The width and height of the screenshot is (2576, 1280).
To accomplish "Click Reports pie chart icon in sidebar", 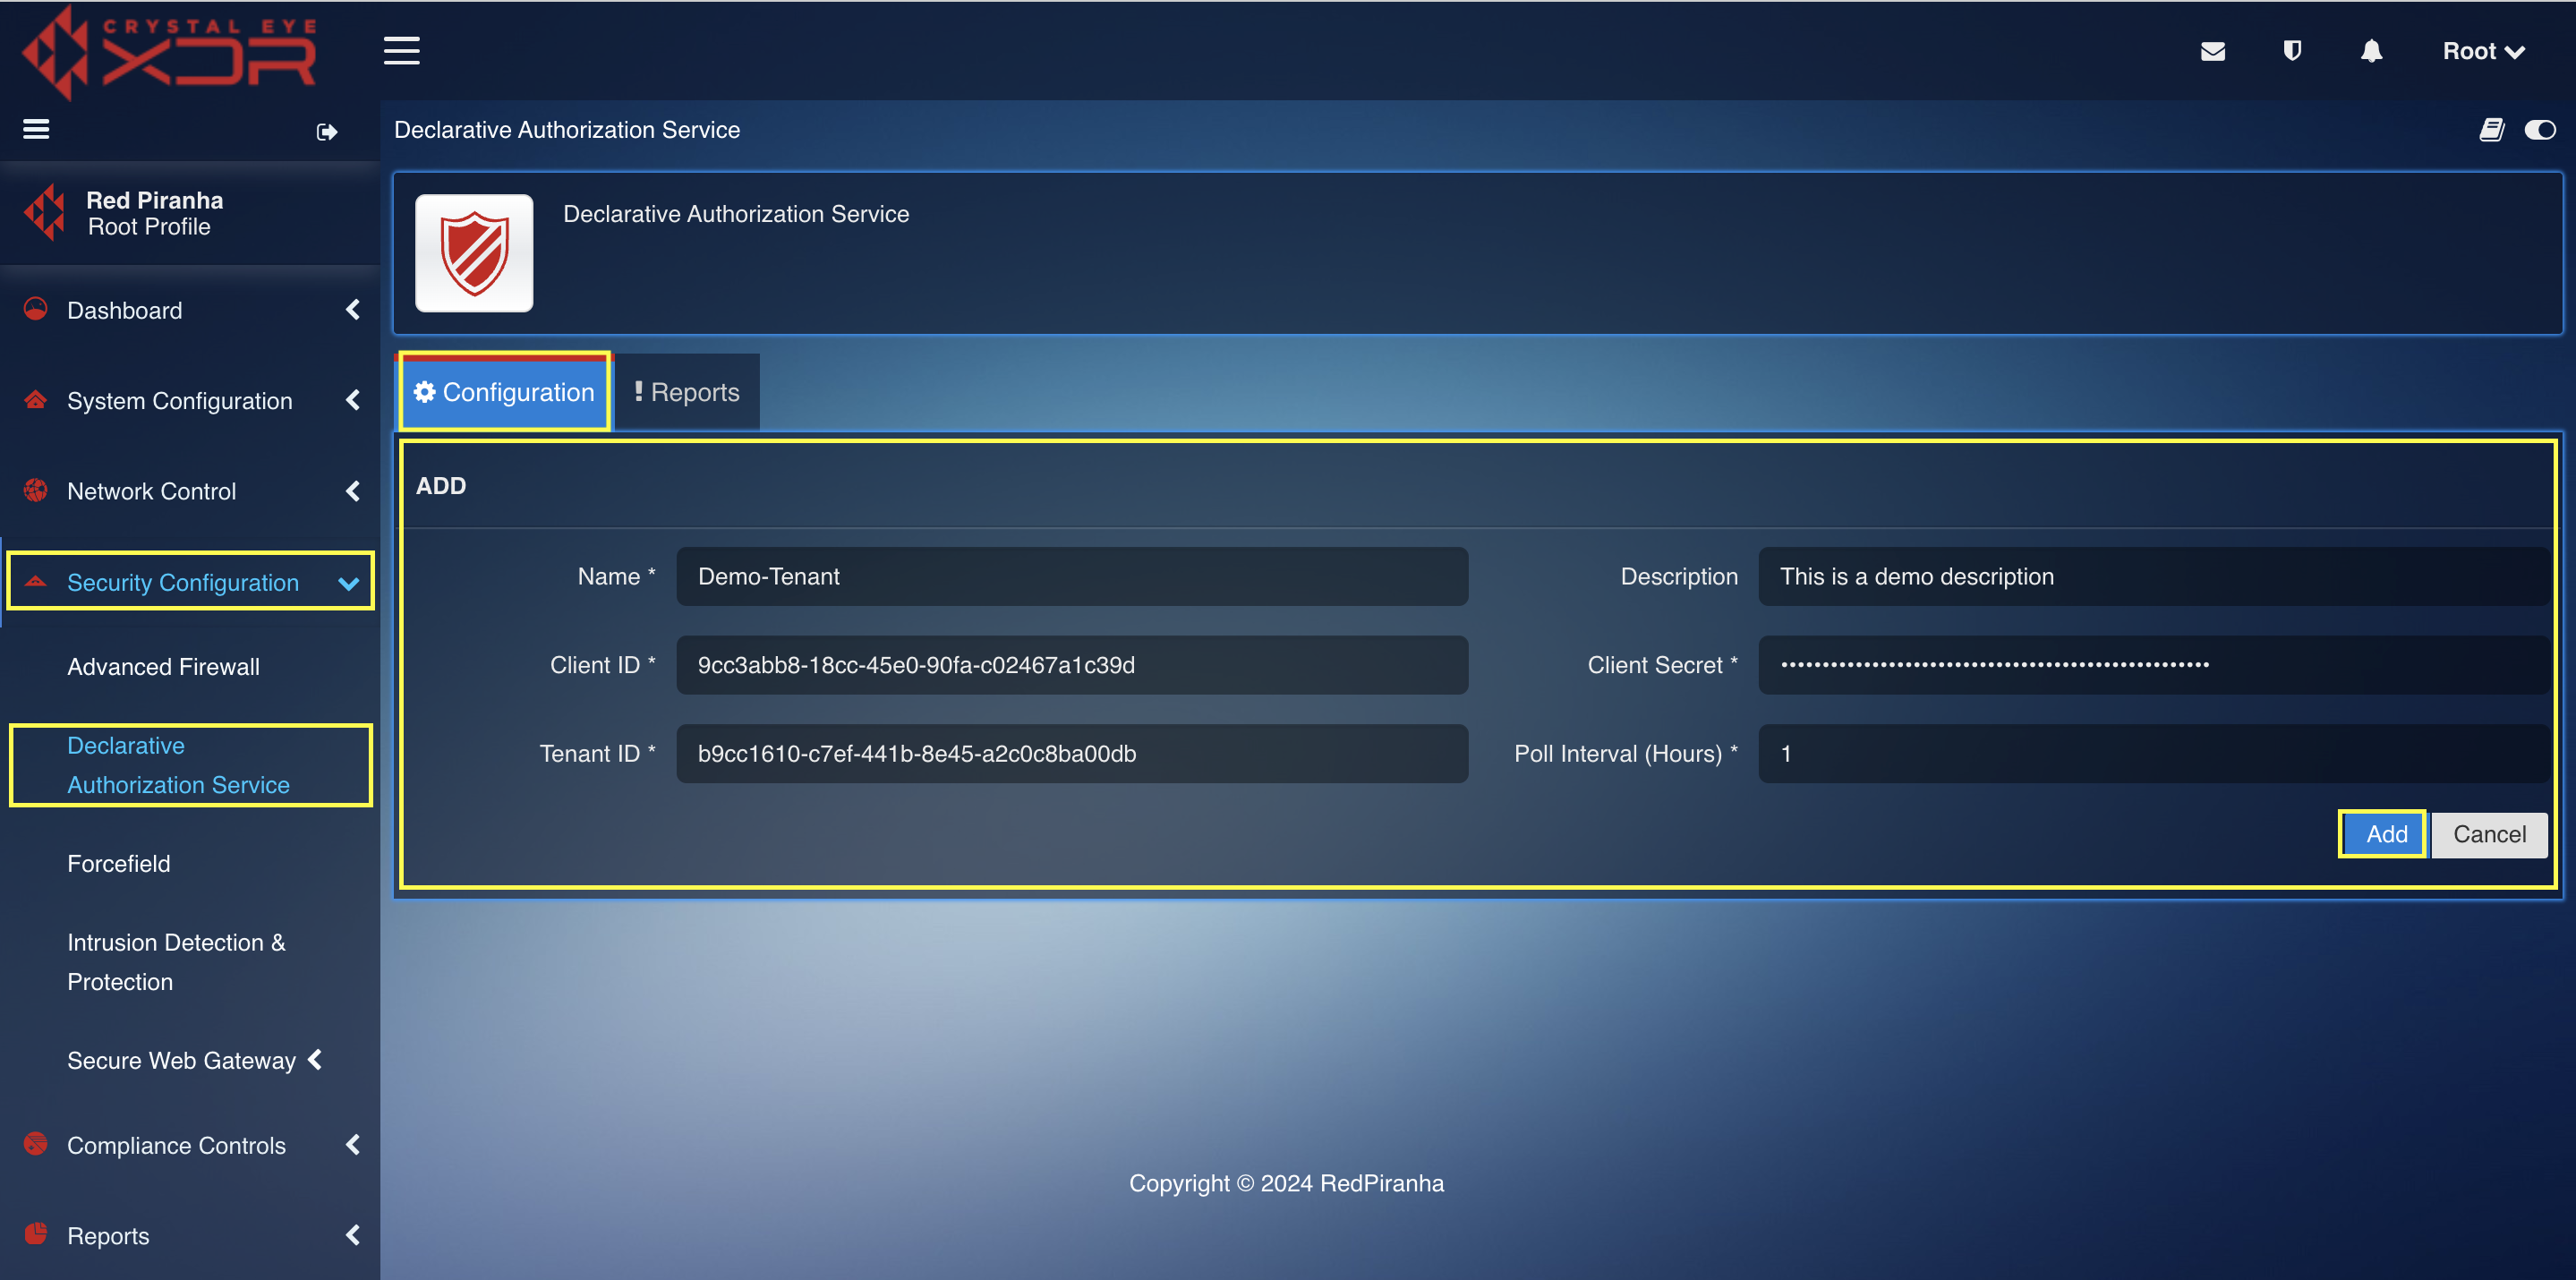I will coord(35,1233).
